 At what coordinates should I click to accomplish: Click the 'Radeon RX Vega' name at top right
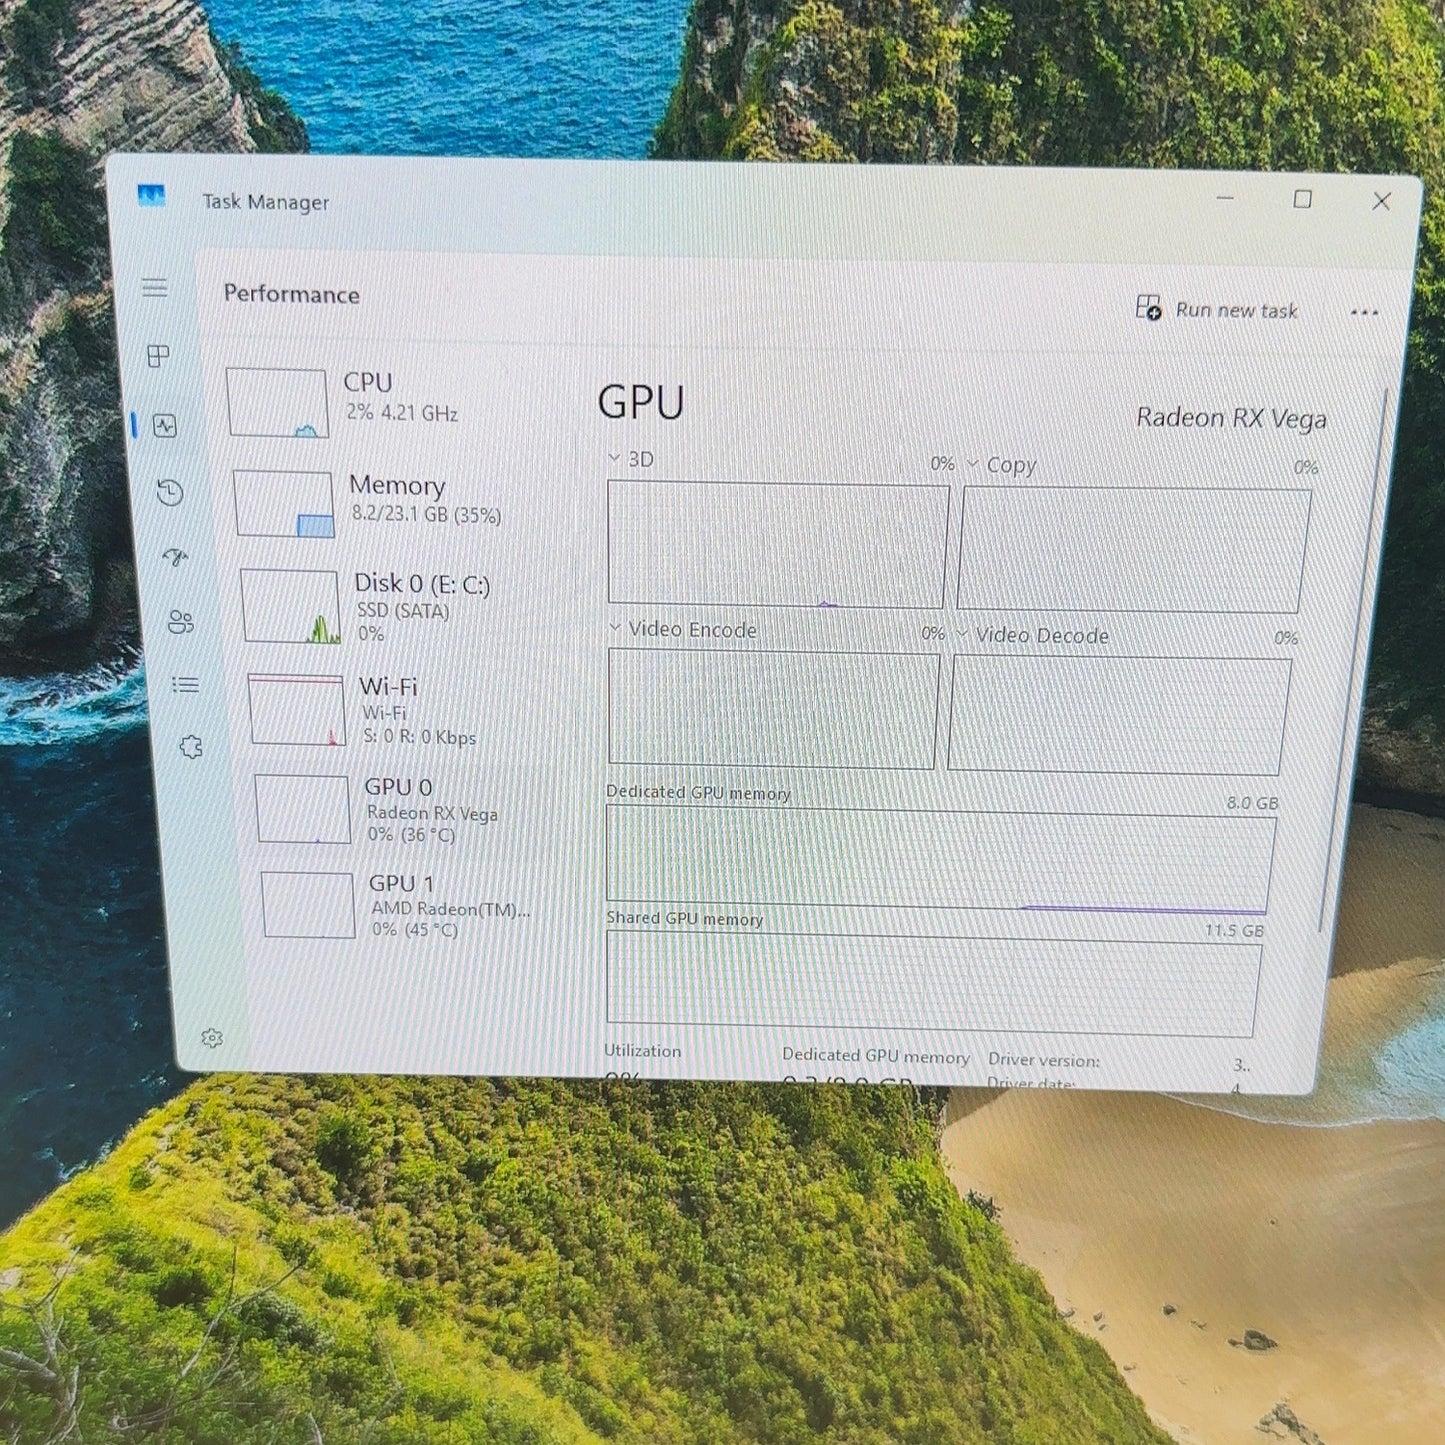tap(1231, 418)
